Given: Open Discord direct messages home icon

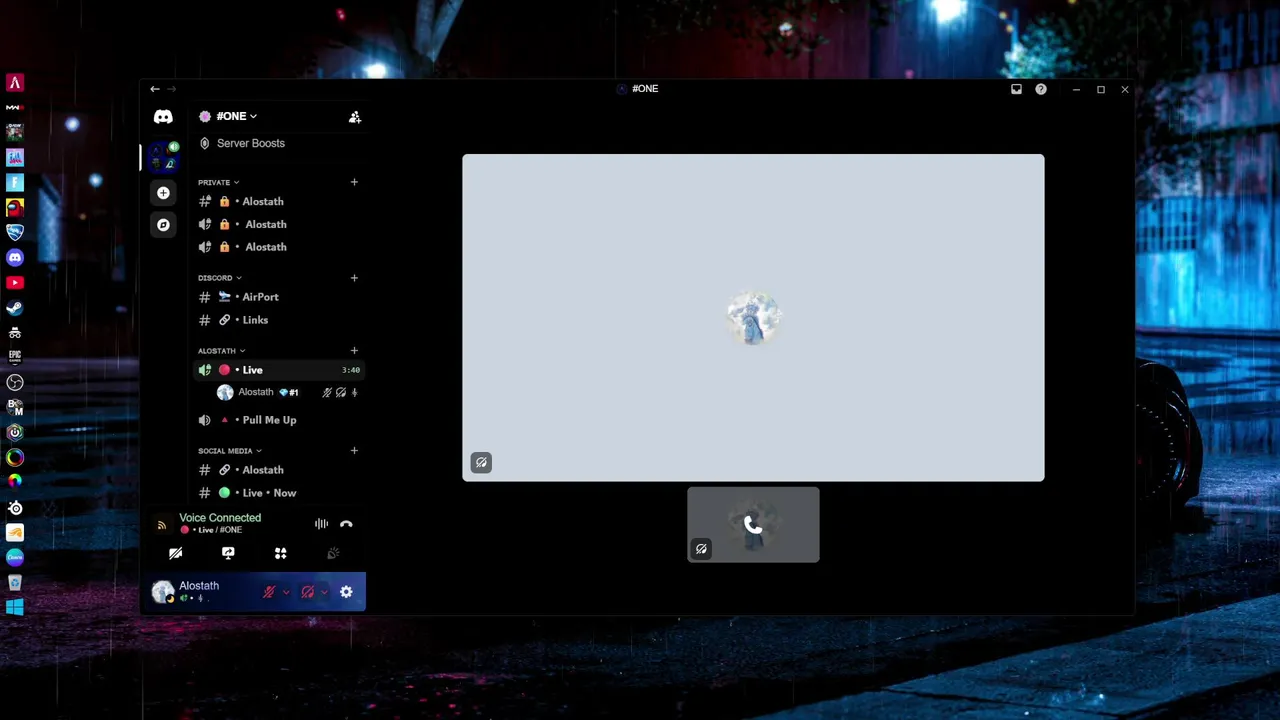Looking at the screenshot, I should [163, 117].
